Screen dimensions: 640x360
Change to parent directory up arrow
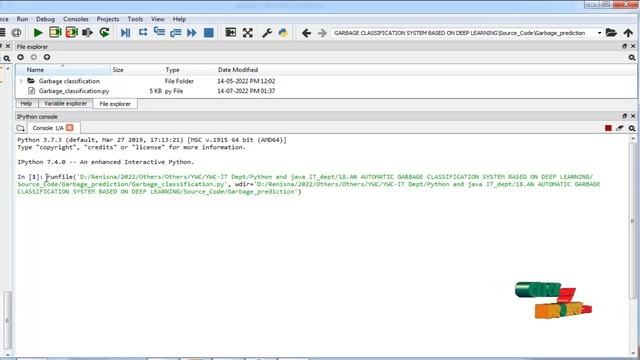(x=628, y=33)
